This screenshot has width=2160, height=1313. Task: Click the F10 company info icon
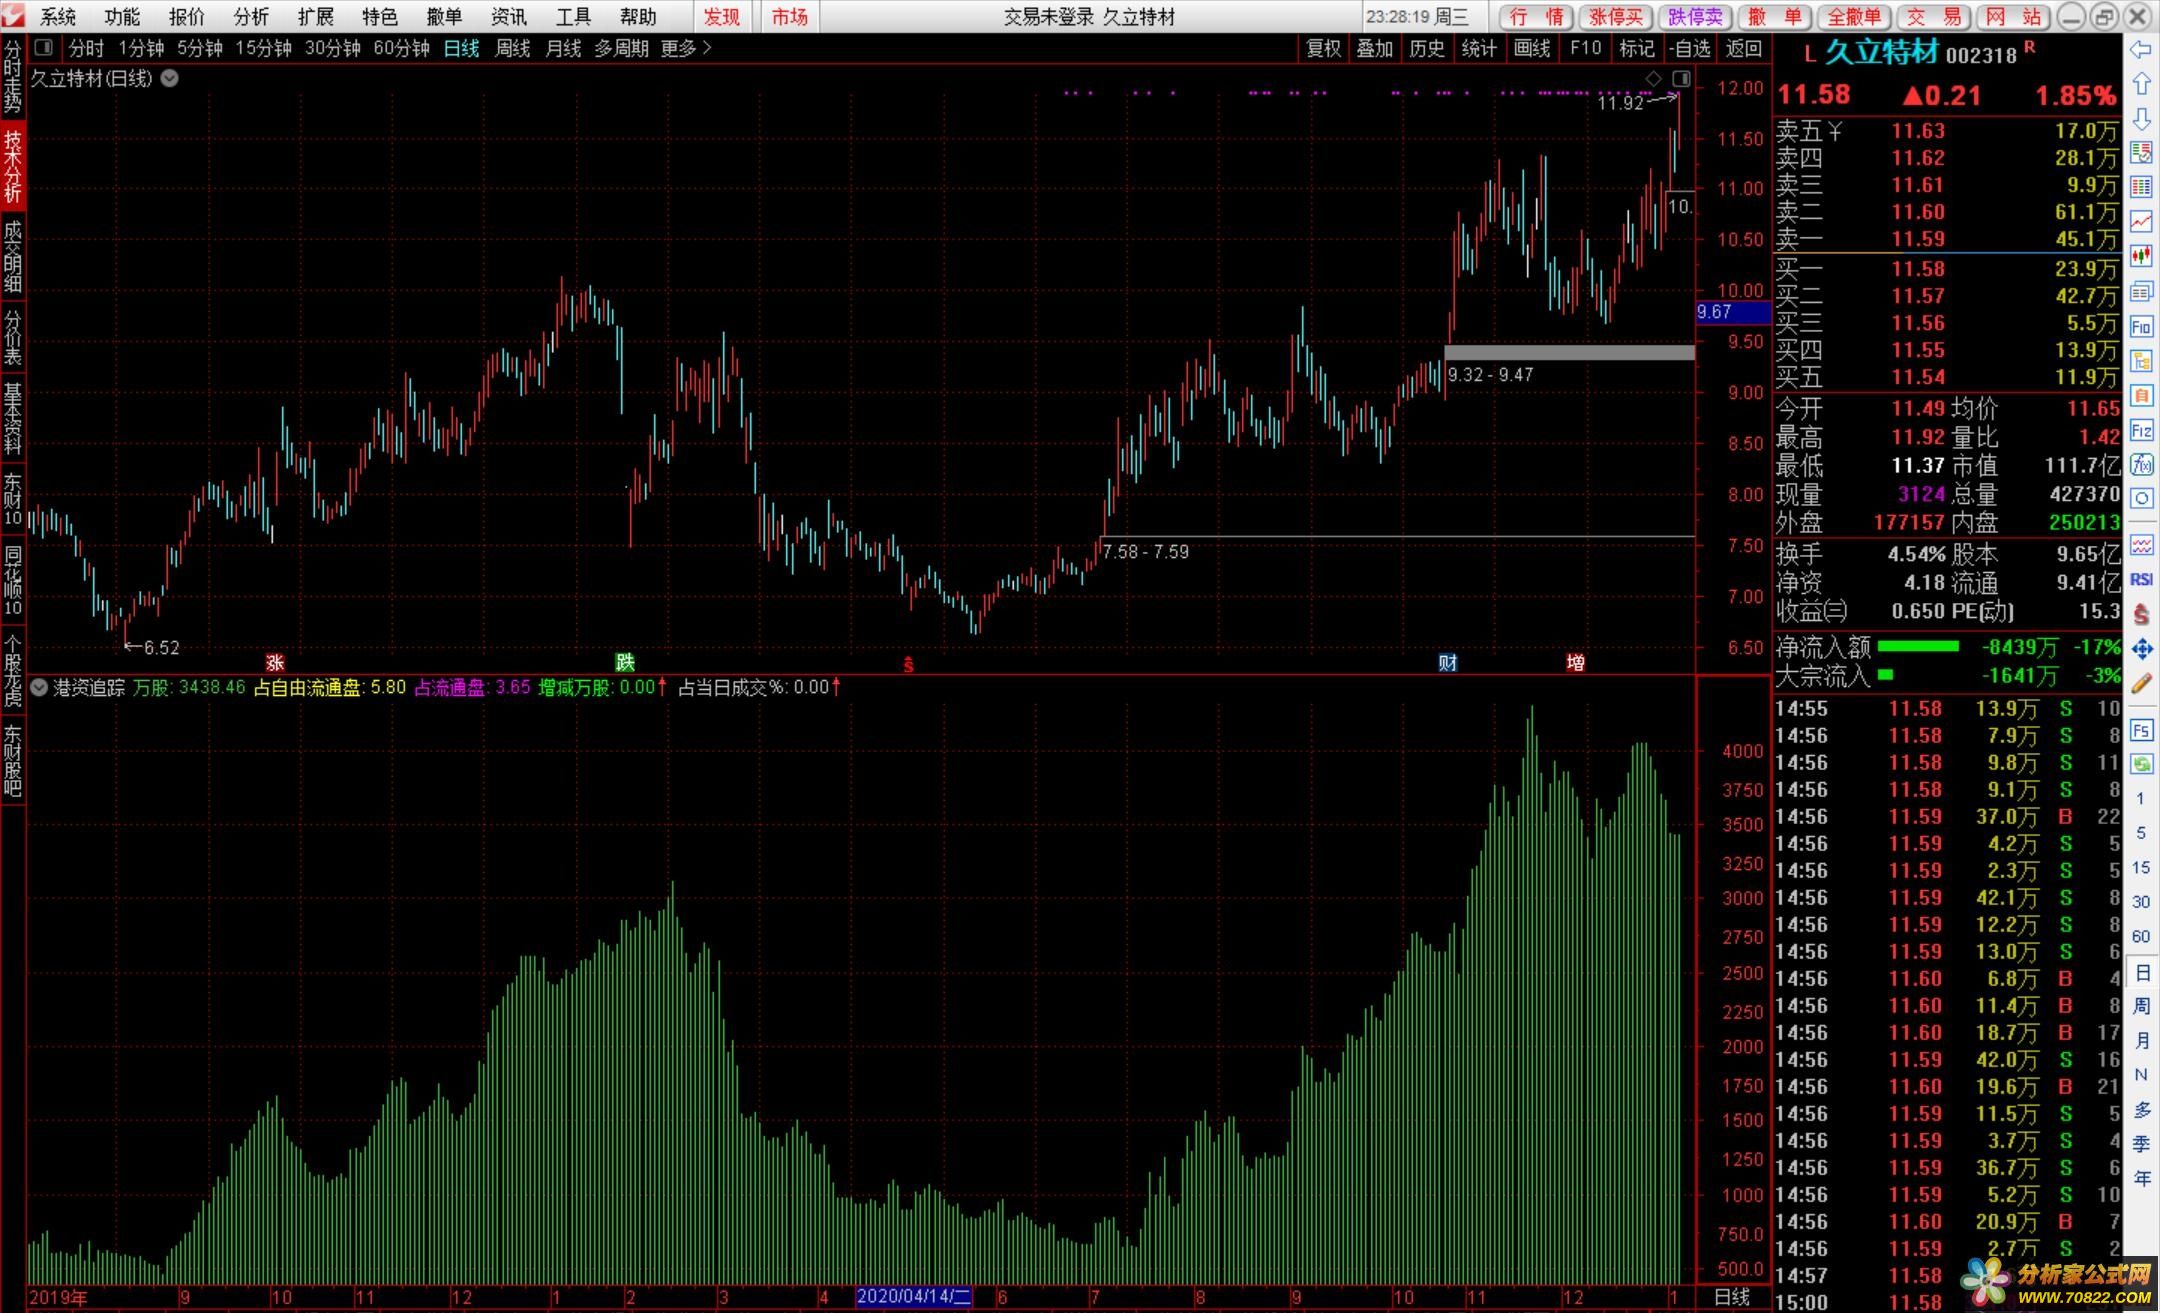[2141, 326]
